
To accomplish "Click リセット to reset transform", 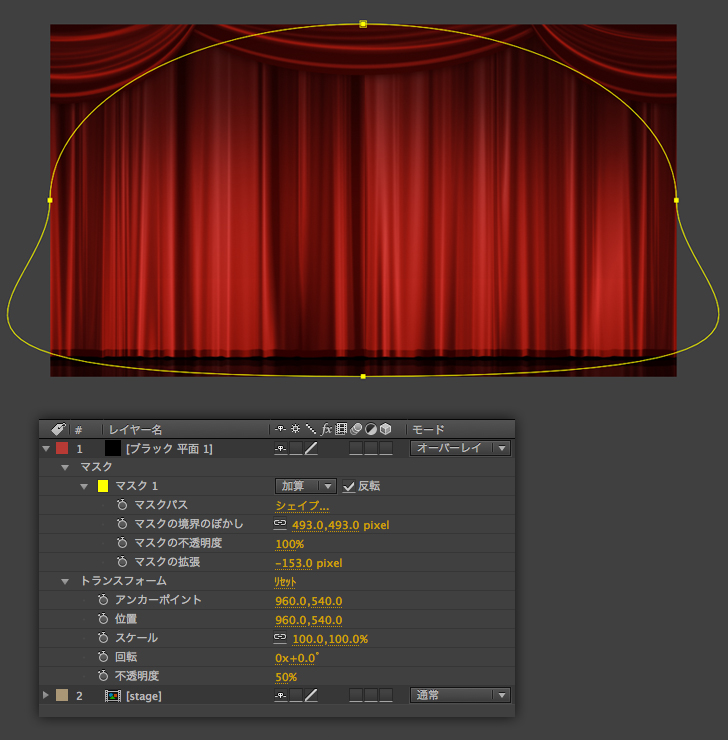I will (286, 582).
